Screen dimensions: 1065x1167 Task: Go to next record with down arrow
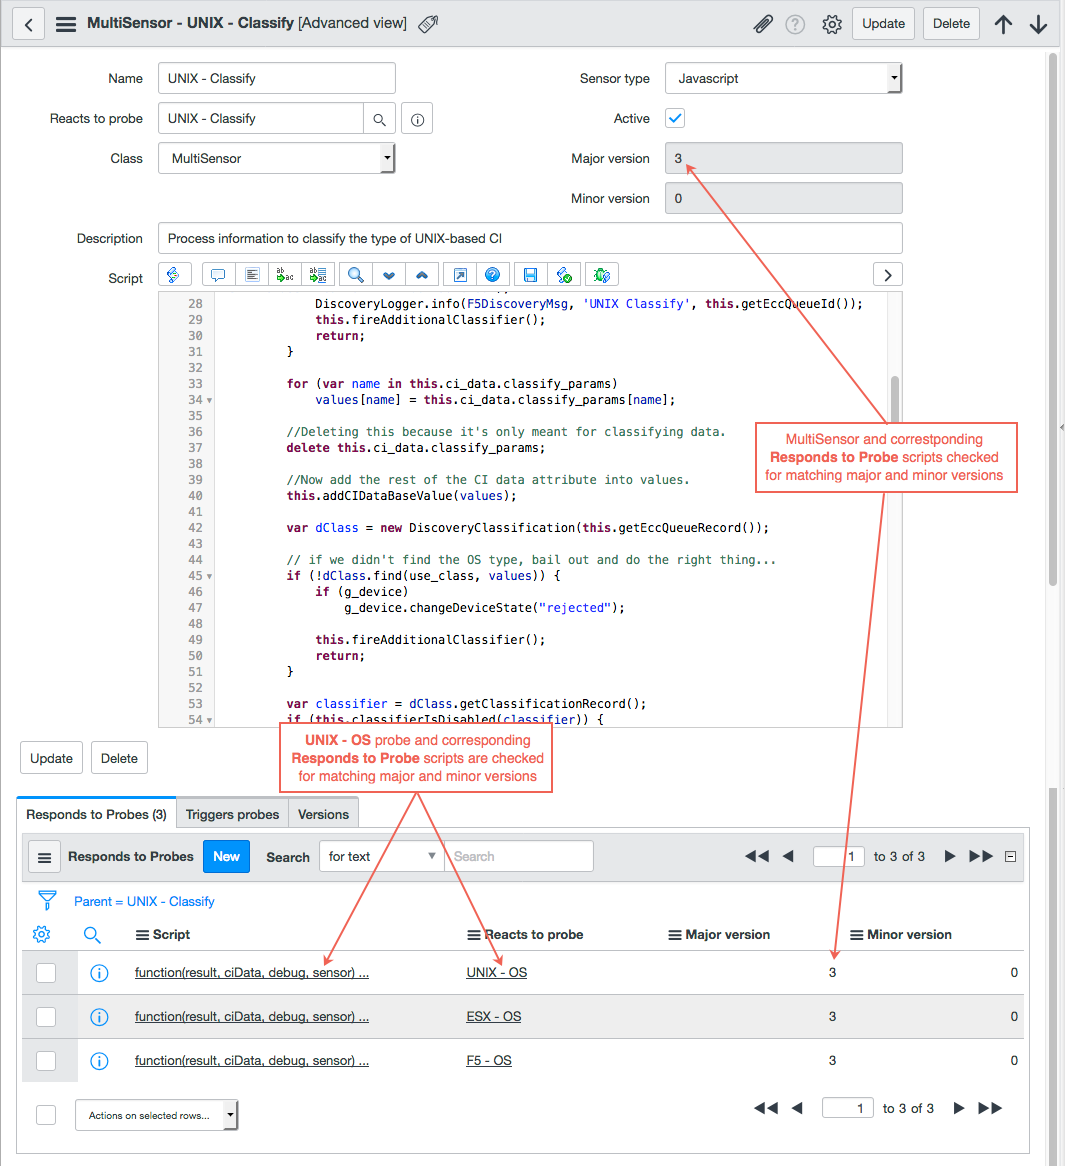tap(1038, 24)
